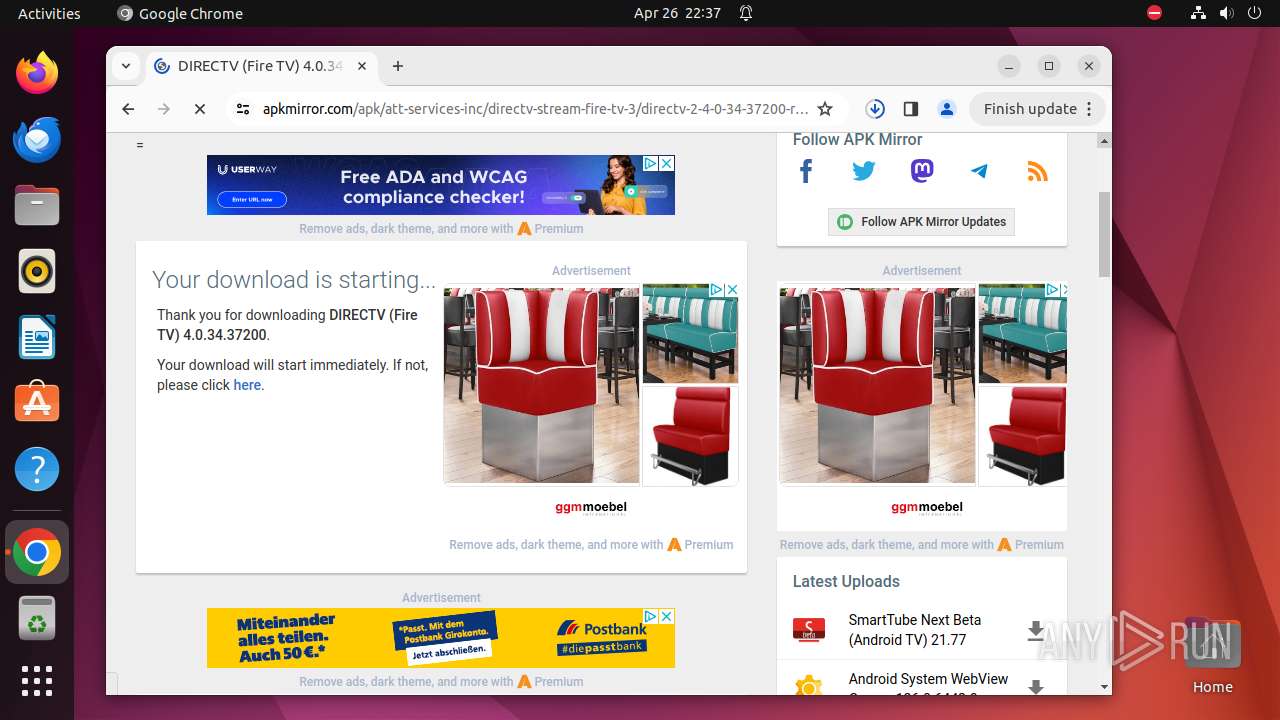Click Finish update button
This screenshot has width=1280, height=720.
[1037, 109]
